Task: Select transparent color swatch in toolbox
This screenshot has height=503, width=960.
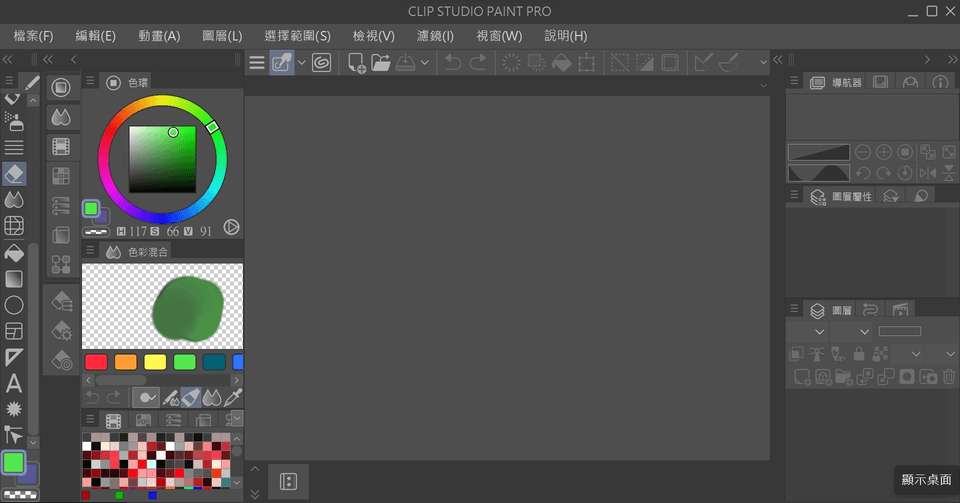Action: pyautogui.click(x=20, y=494)
